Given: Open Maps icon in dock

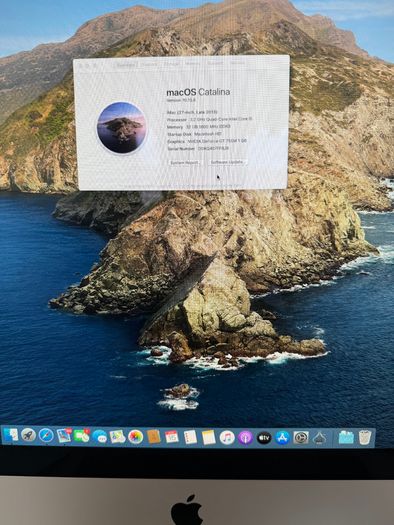Looking at the screenshot, I should click(117, 437).
